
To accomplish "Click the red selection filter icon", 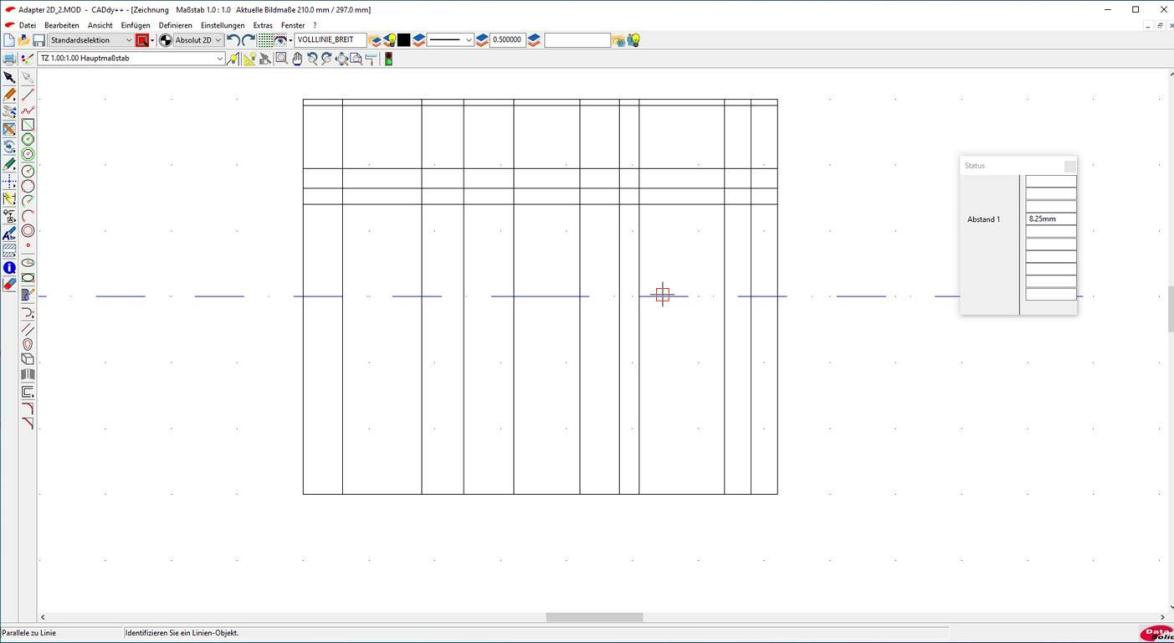I will tap(142, 40).
